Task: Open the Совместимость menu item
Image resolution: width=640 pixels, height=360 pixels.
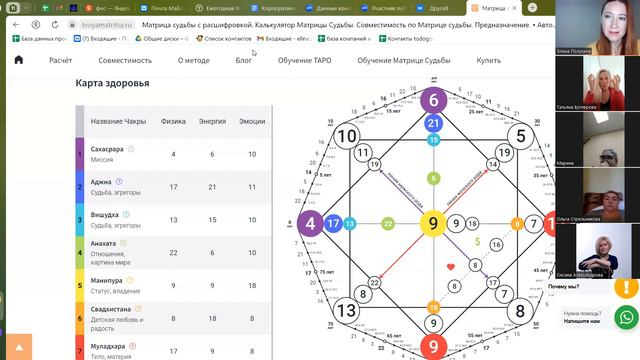Action: tap(125, 60)
